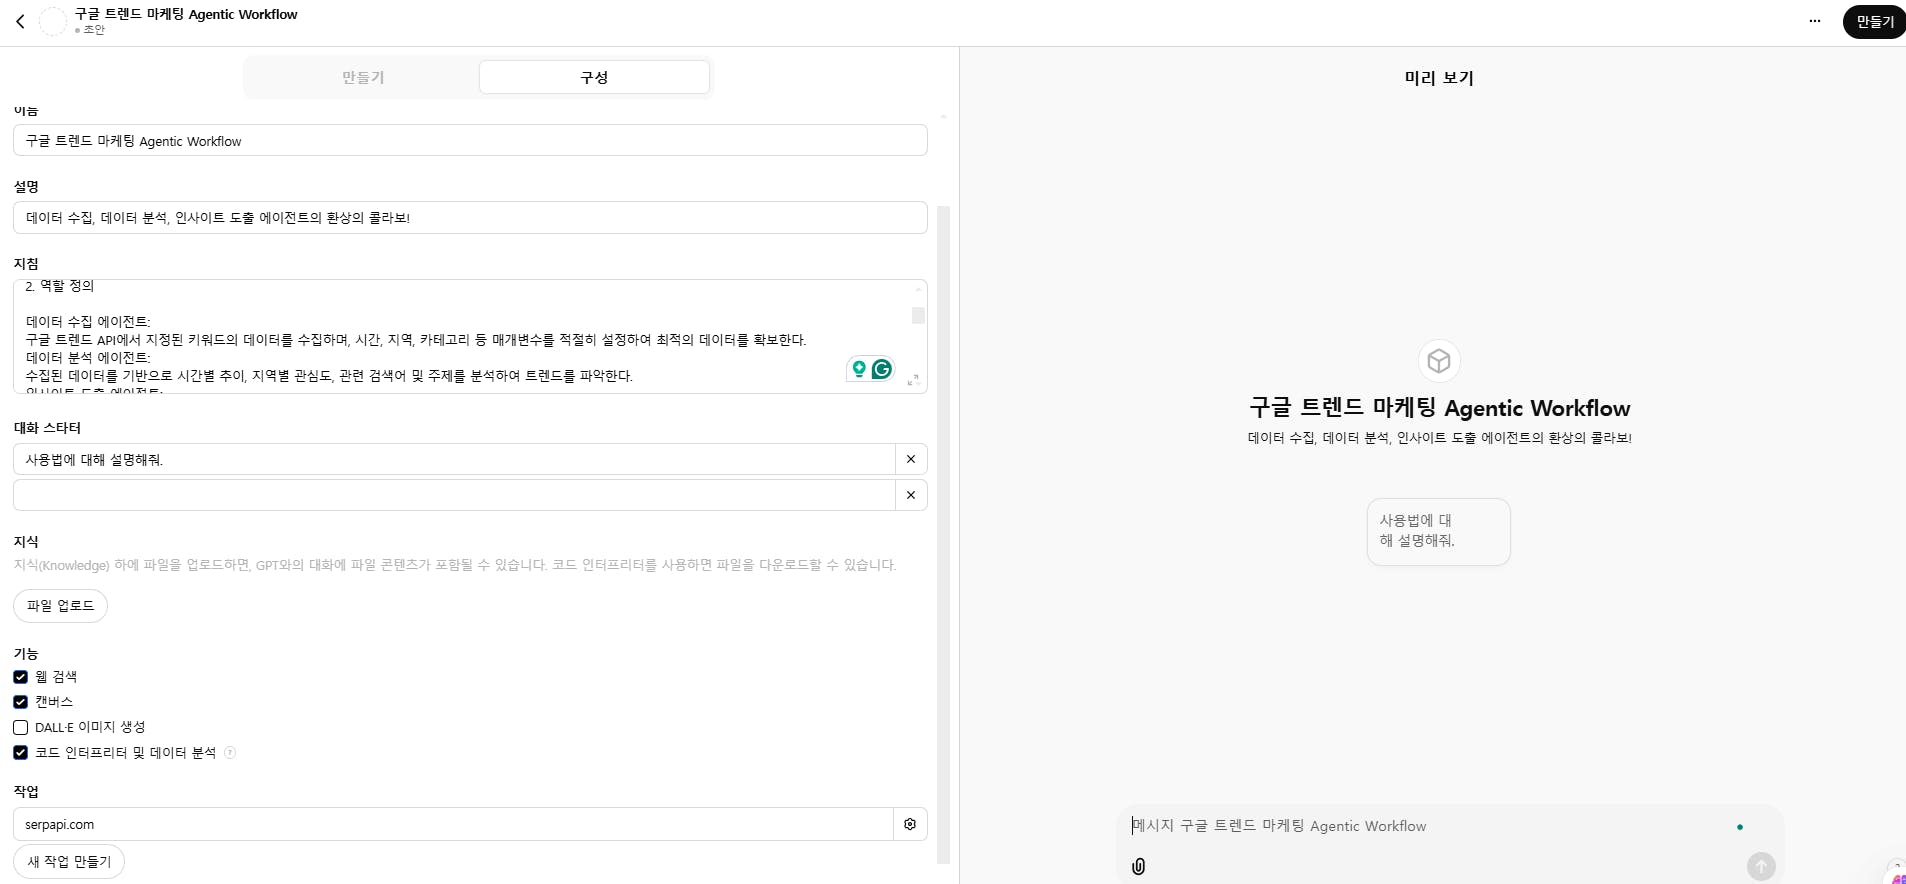Click the first conversation starter input
Image resolution: width=1906 pixels, height=884 pixels.
(x=454, y=459)
